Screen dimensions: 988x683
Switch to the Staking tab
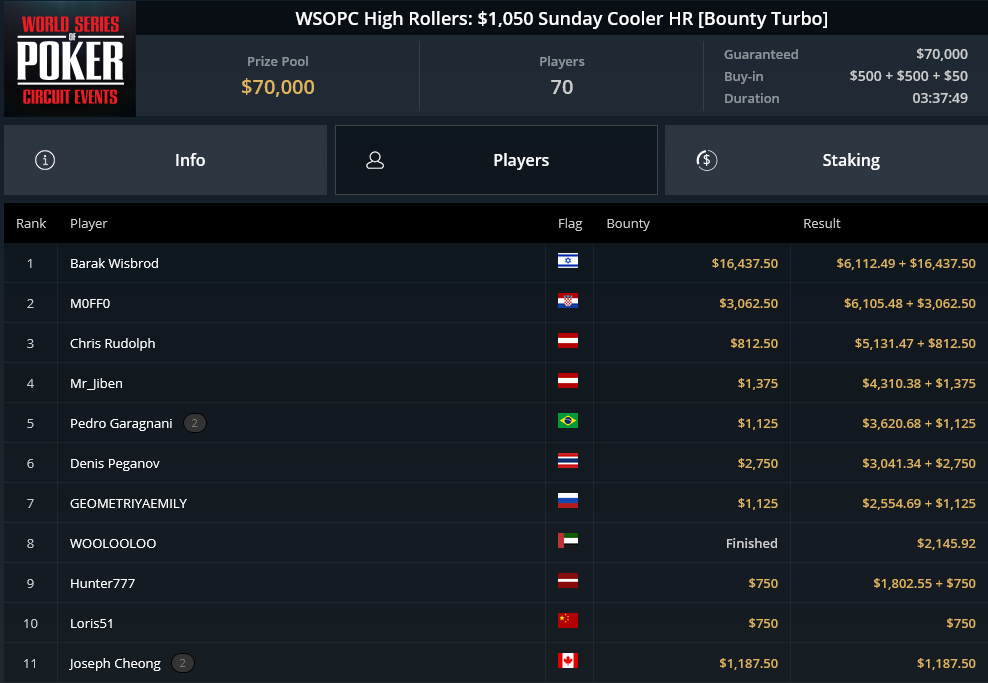pyautogui.click(x=826, y=160)
